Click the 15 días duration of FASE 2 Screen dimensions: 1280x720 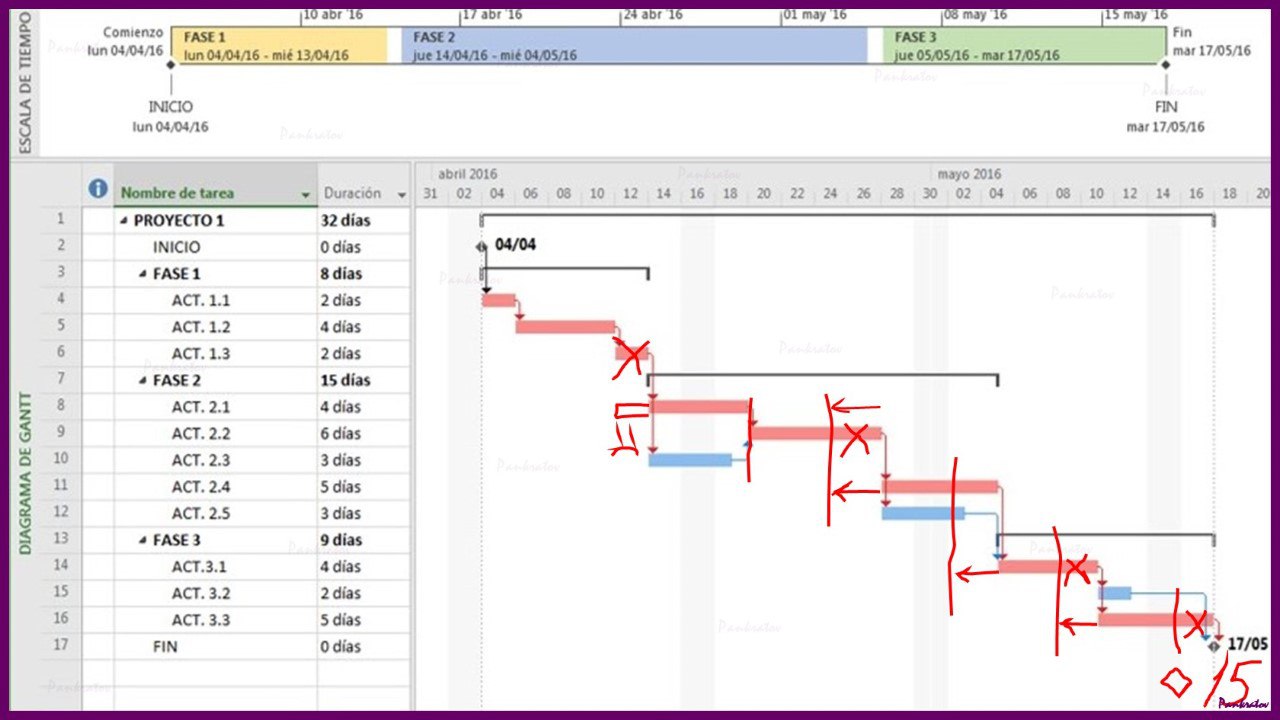pyautogui.click(x=364, y=380)
